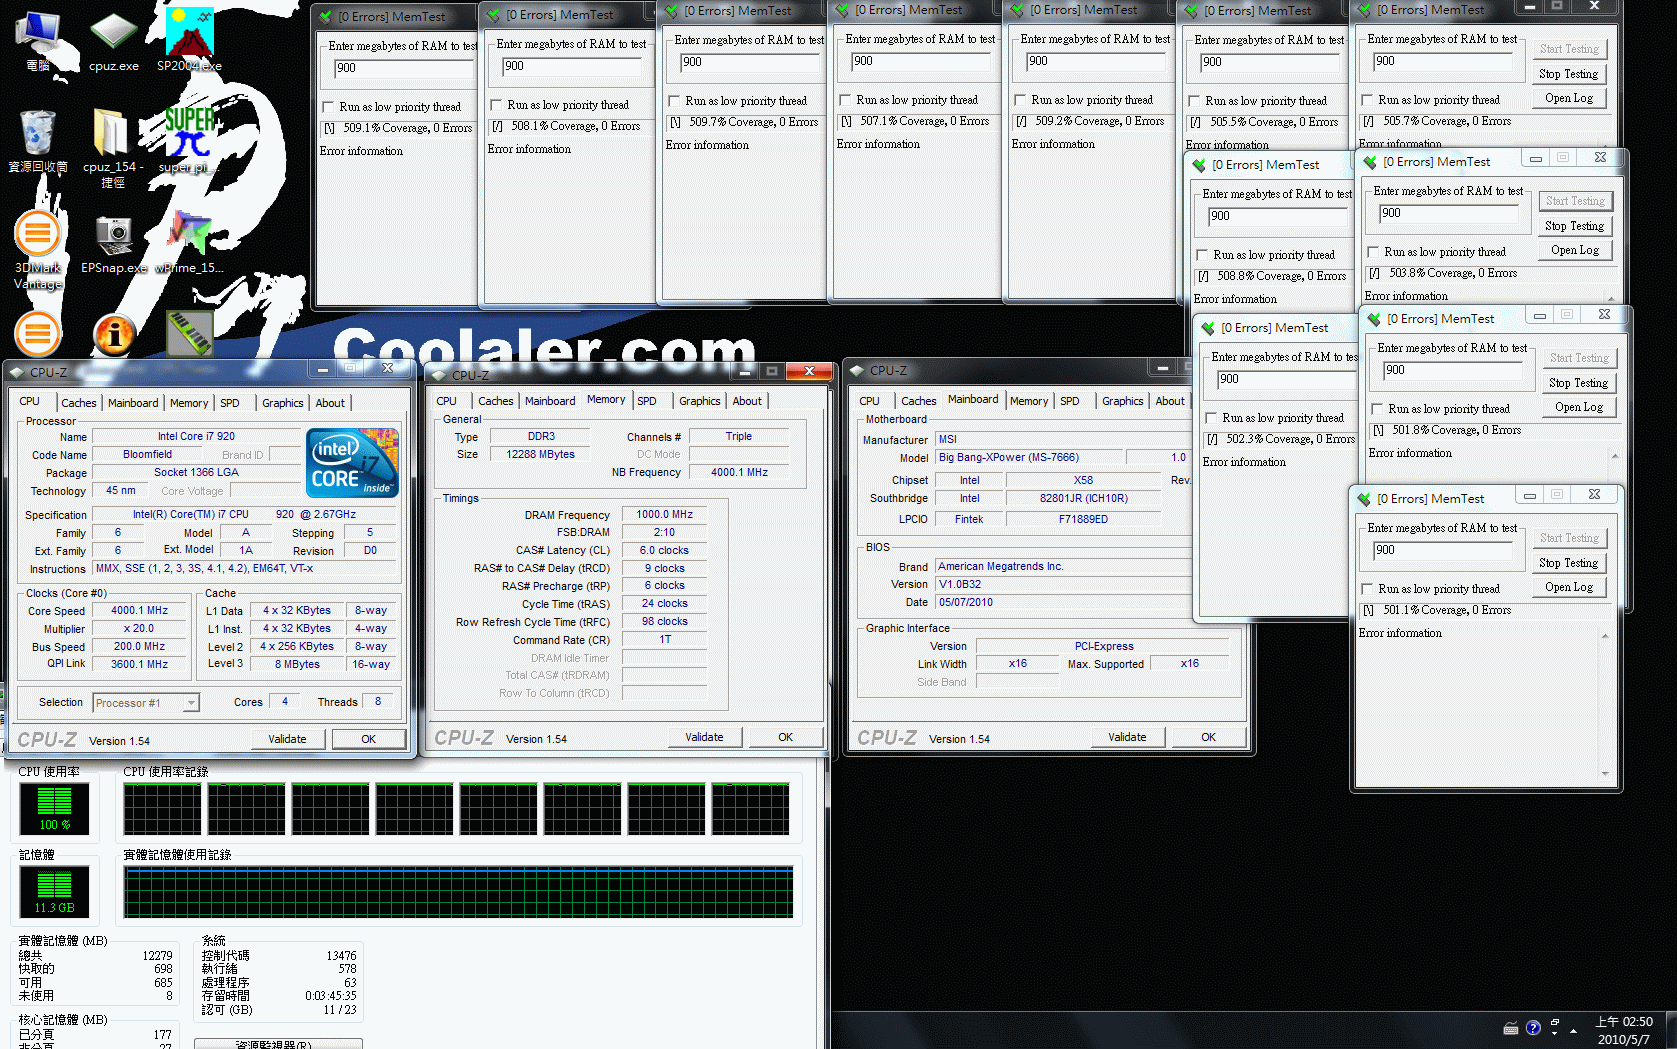
Task: Check low priority thread in 503.8% MemTest
Action: pos(1373,252)
